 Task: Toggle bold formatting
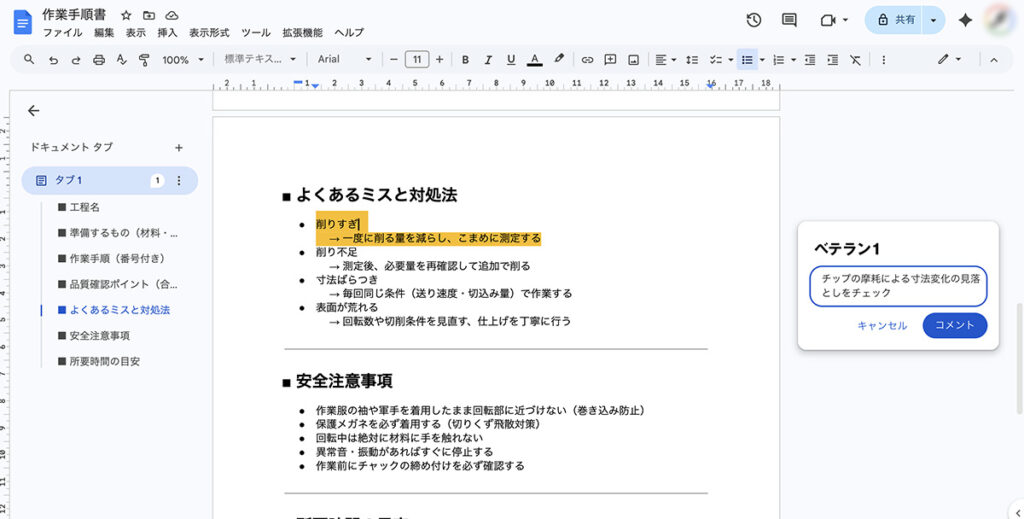coord(465,59)
